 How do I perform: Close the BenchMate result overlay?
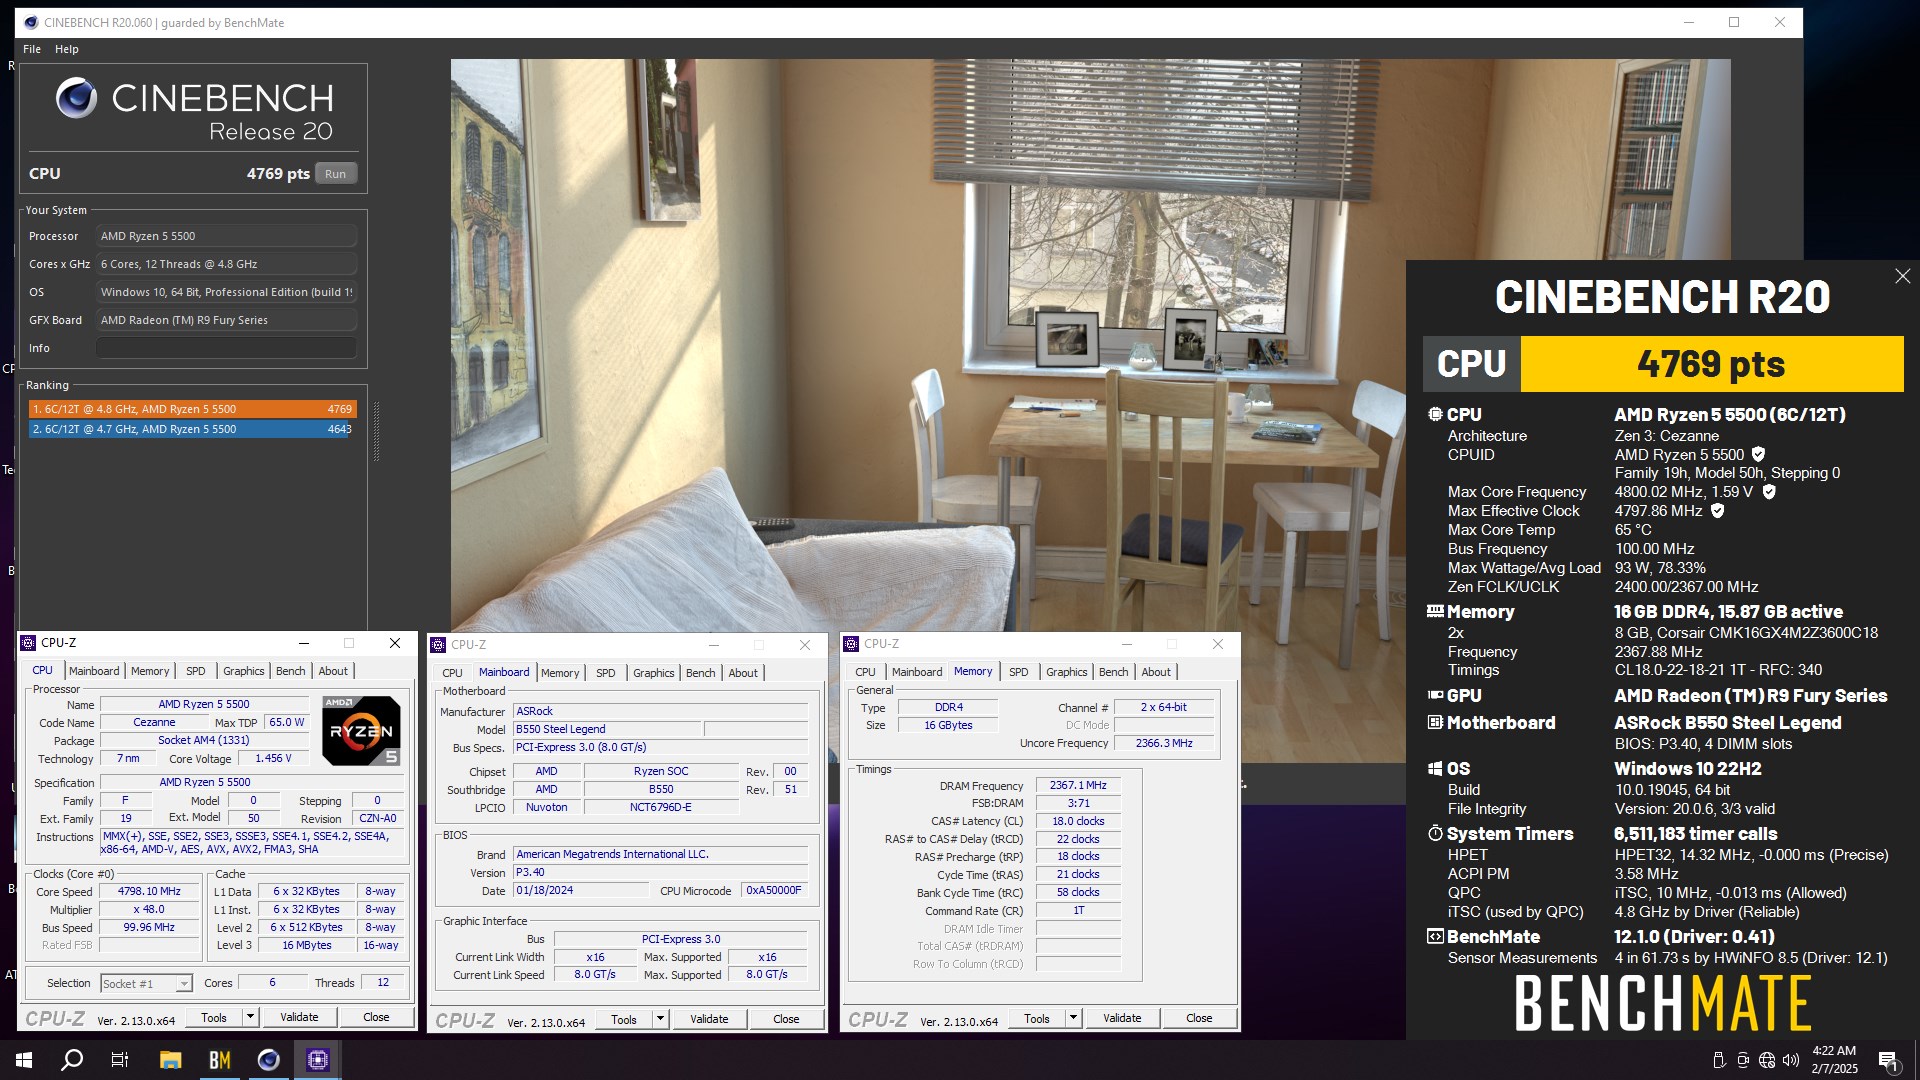[x=1902, y=276]
